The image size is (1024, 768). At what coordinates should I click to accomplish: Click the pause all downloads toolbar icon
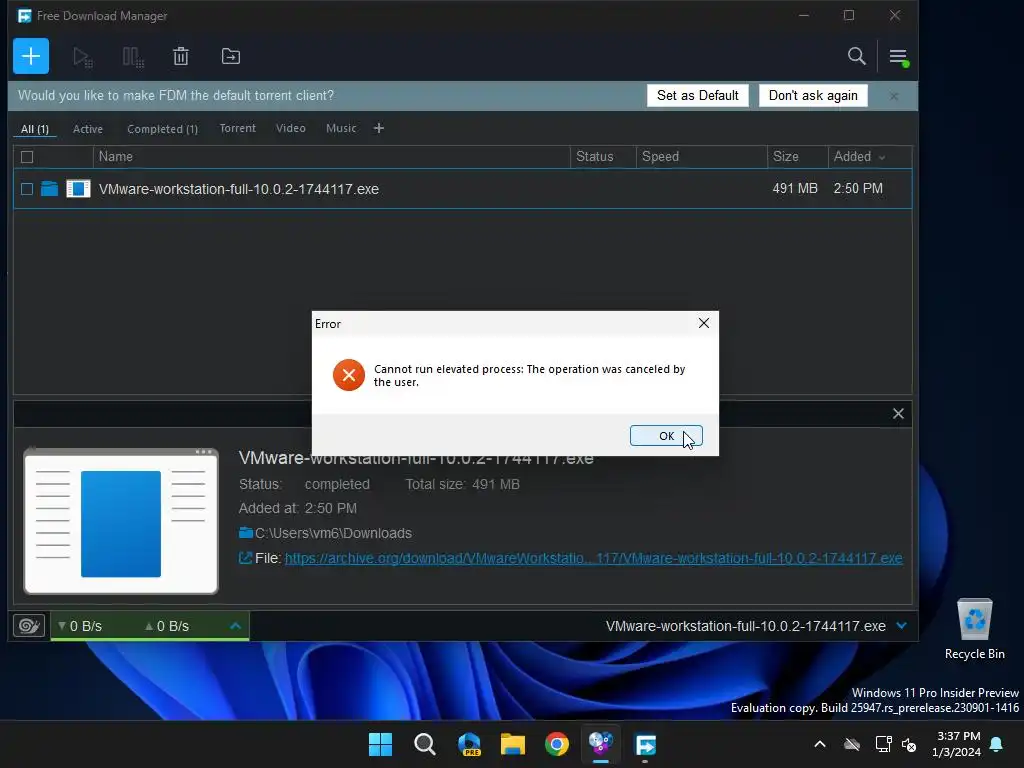(133, 57)
